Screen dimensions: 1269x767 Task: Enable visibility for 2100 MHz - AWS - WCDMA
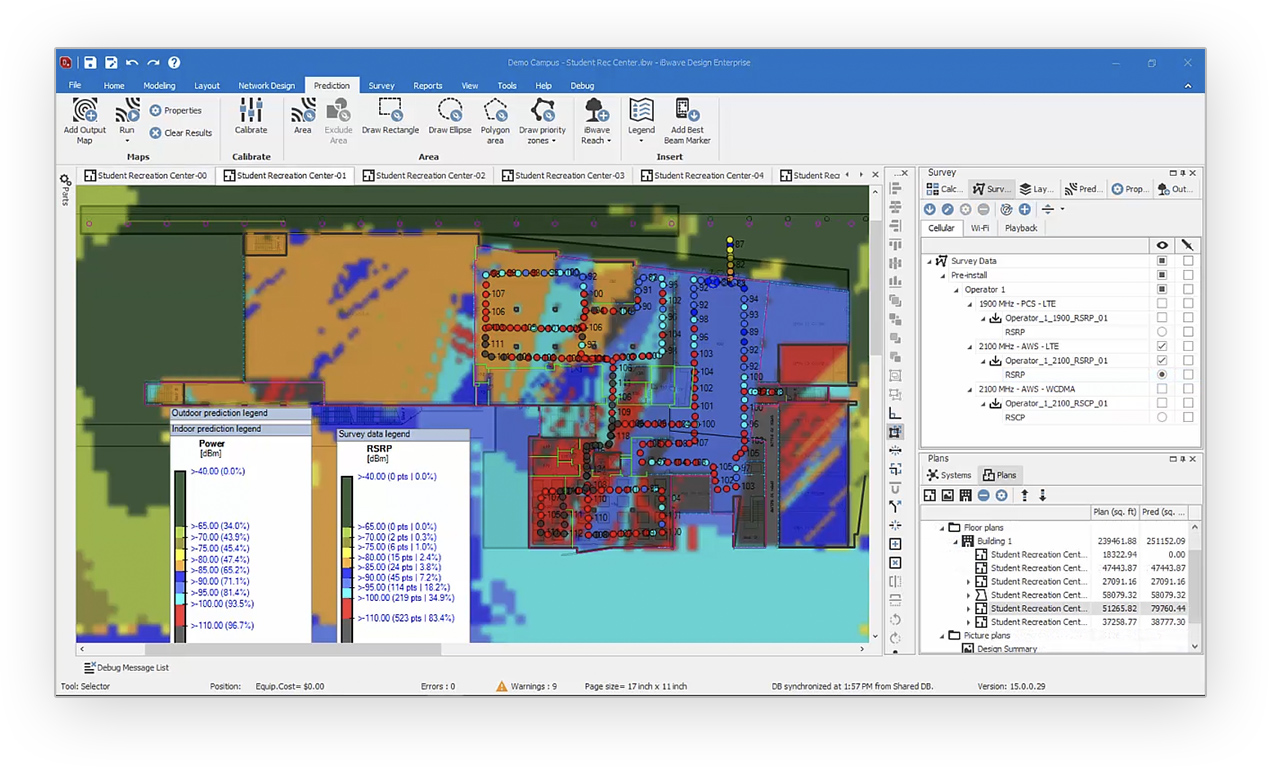click(1162, 389)
